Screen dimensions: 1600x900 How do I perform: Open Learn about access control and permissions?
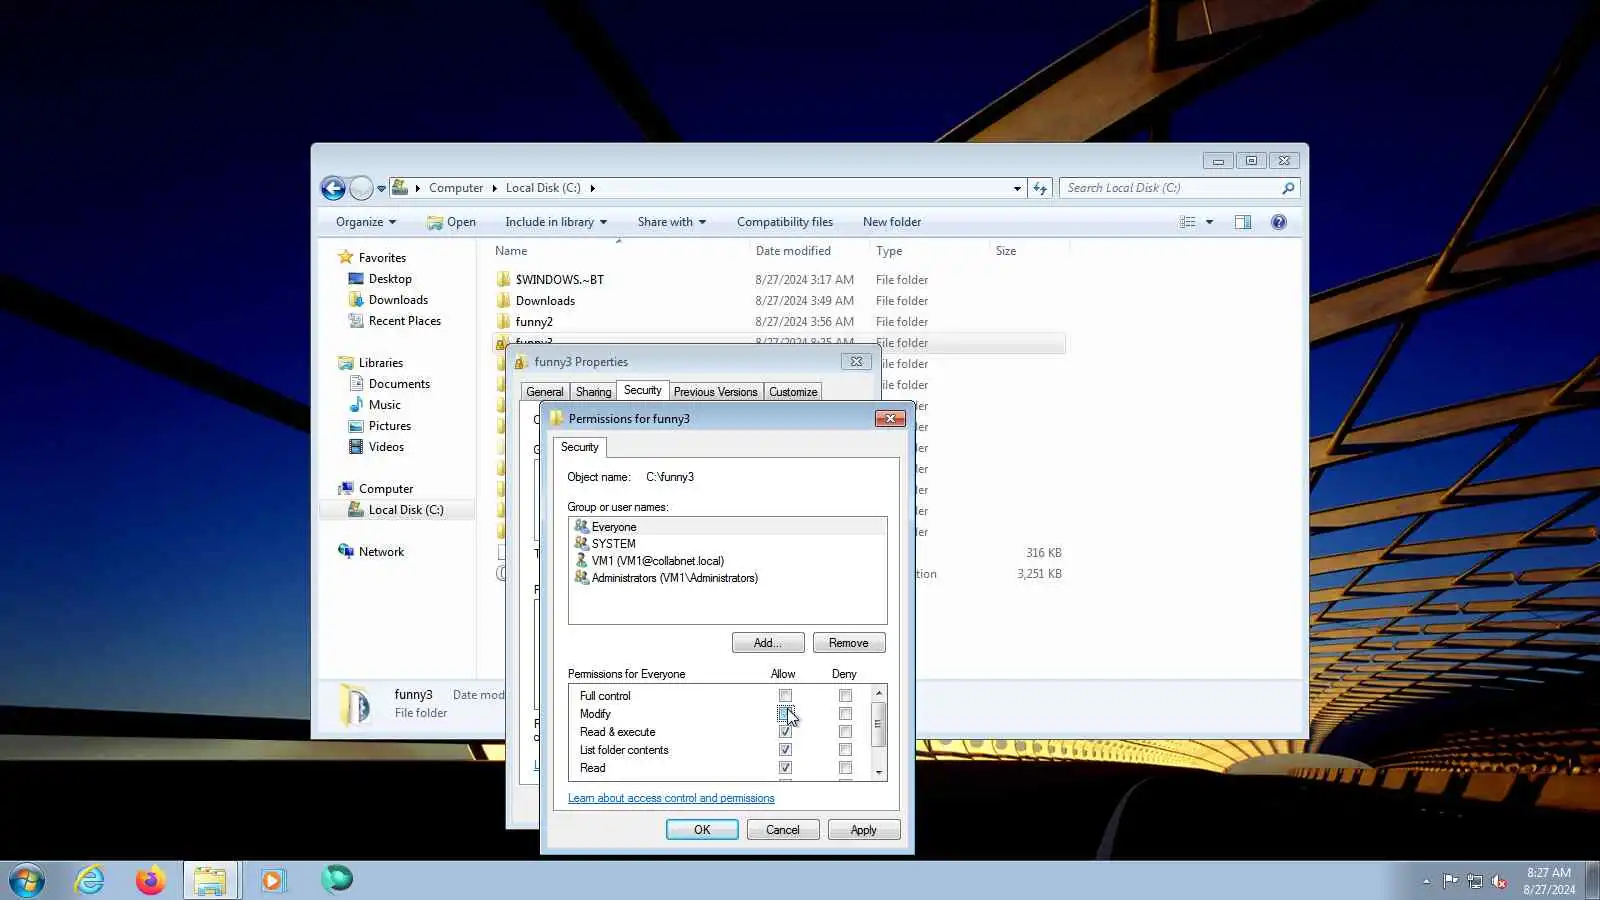[x=671, y=798]
